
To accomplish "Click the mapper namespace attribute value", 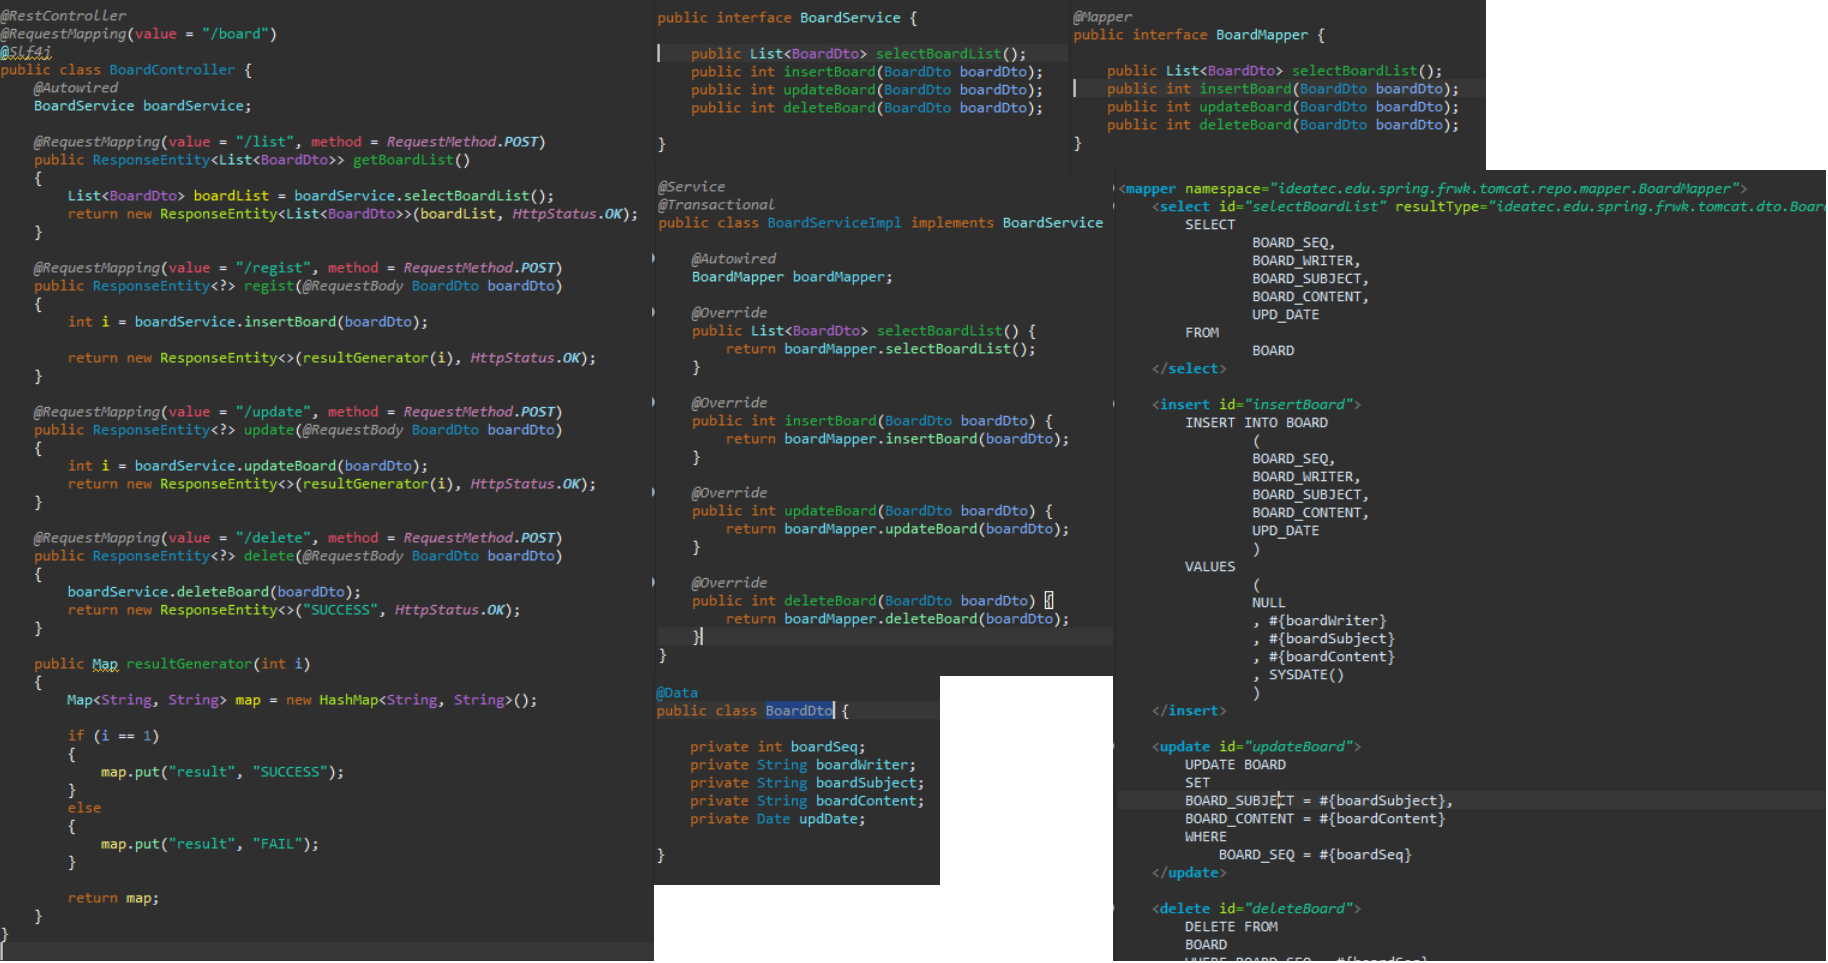I will click(x=1506, y=189).
